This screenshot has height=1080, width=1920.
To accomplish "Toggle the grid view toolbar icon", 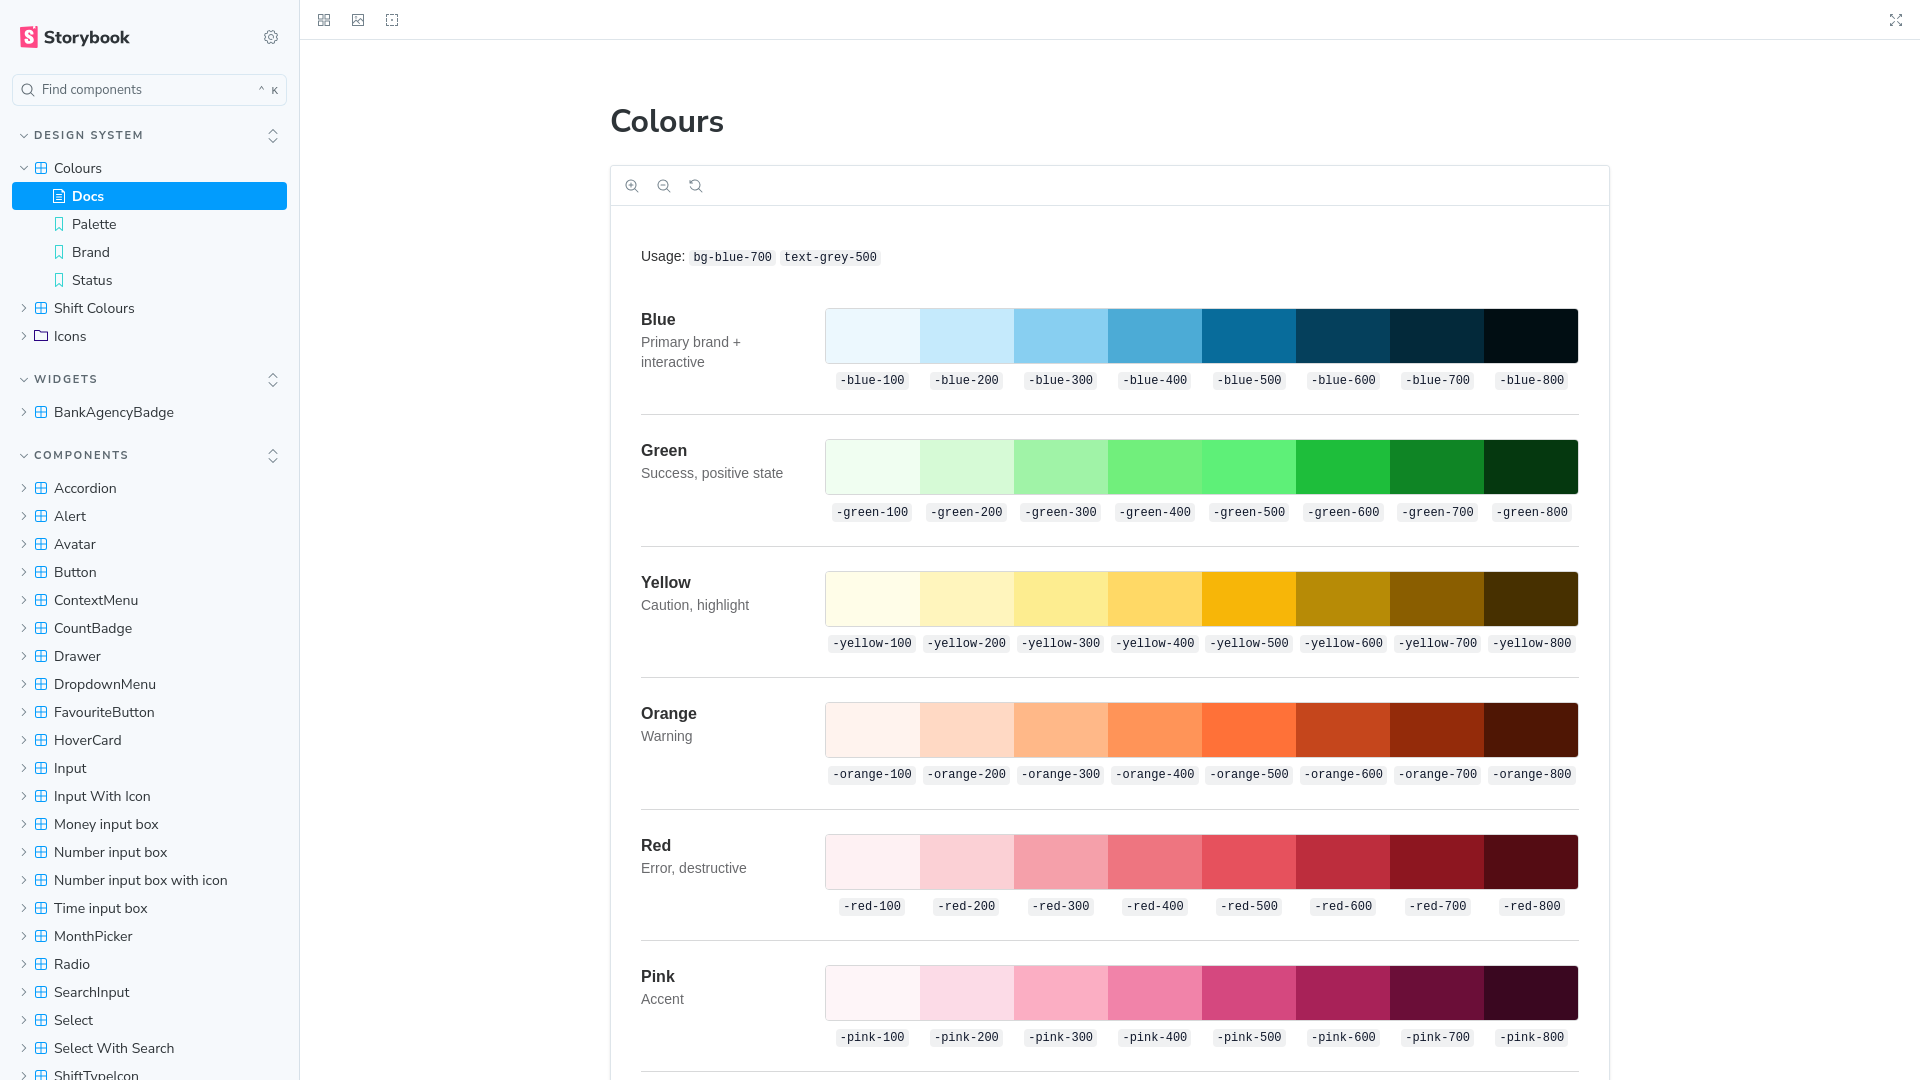I will 324,20.
